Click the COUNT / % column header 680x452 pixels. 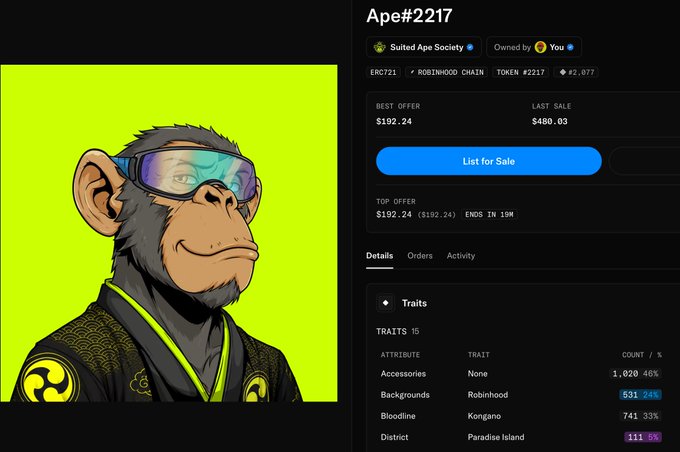(x=642, y=355)
